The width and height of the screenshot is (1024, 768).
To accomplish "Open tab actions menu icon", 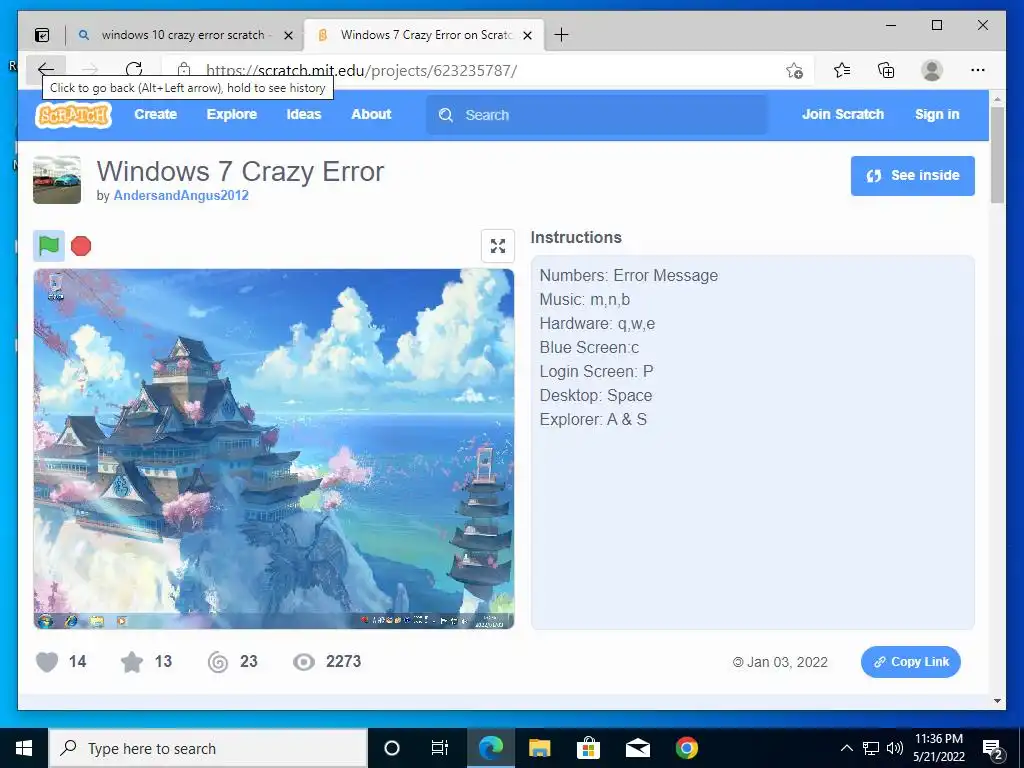I will [42, 35].
